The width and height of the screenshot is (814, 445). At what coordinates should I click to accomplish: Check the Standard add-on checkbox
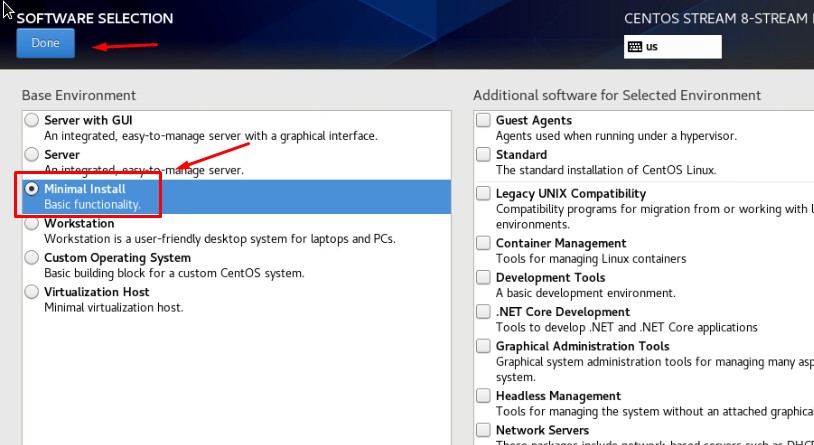pyautogui.click(x=484, y=155)
